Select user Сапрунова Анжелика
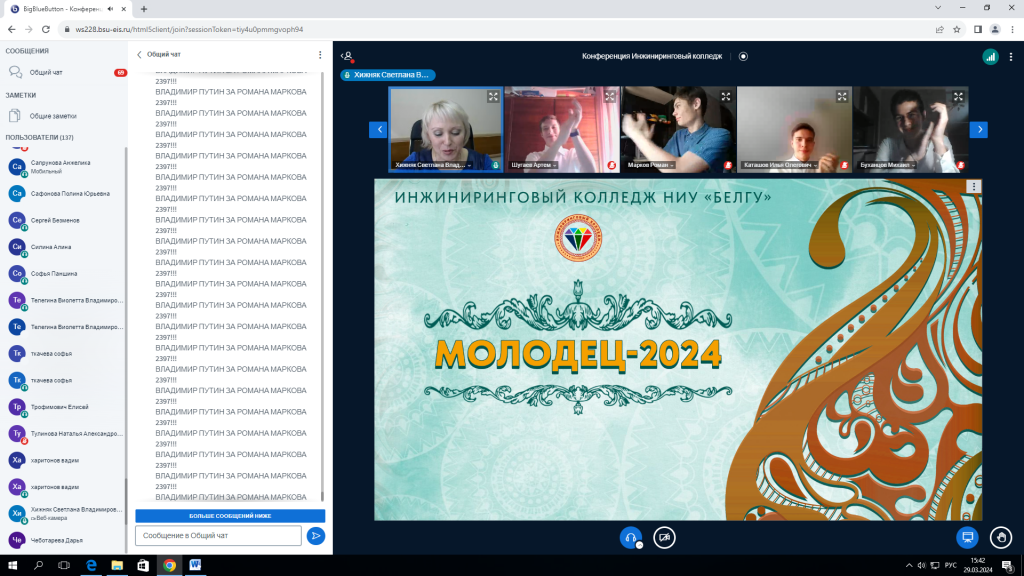The height and width of the screenshot is (576, 1024). (x=64, y=167)
